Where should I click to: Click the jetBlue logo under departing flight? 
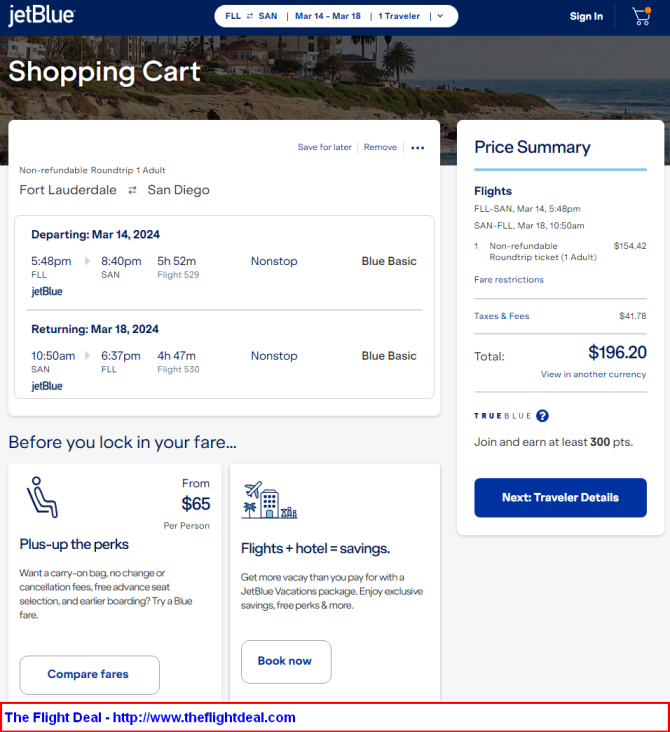[47, 291]
